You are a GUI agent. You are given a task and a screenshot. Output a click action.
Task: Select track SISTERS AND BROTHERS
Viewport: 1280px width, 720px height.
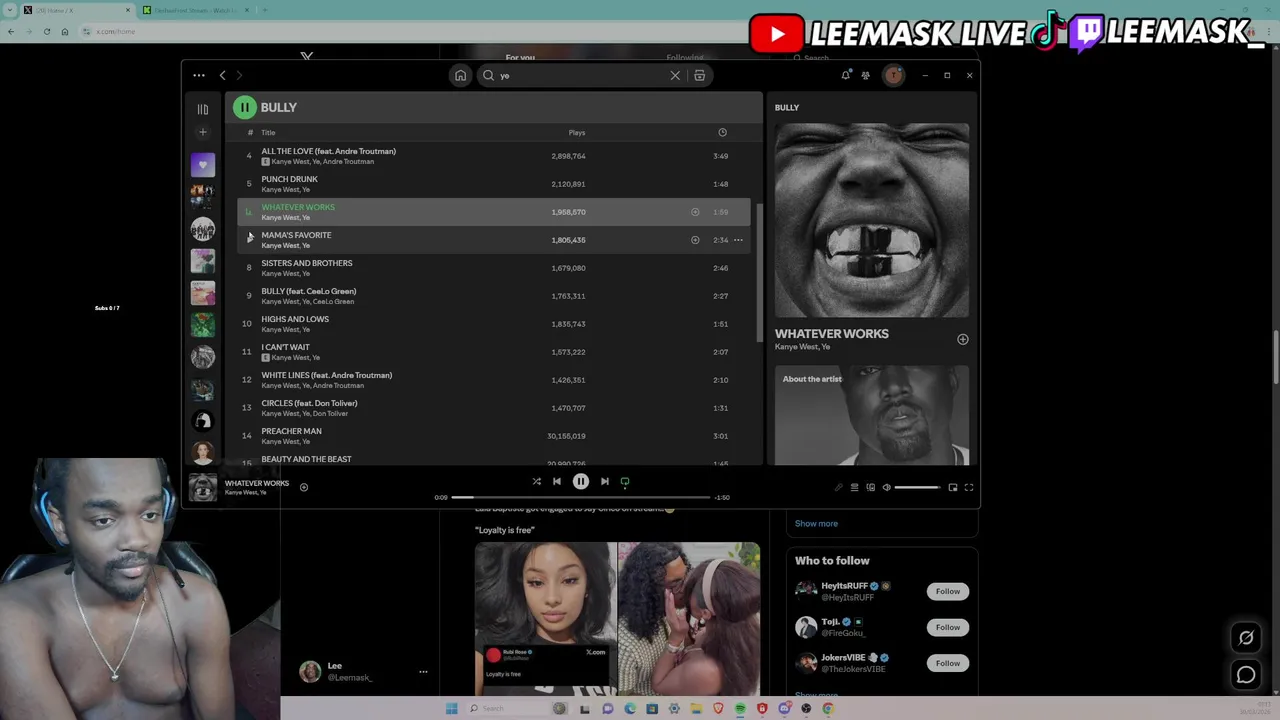[x=494, y=268]
